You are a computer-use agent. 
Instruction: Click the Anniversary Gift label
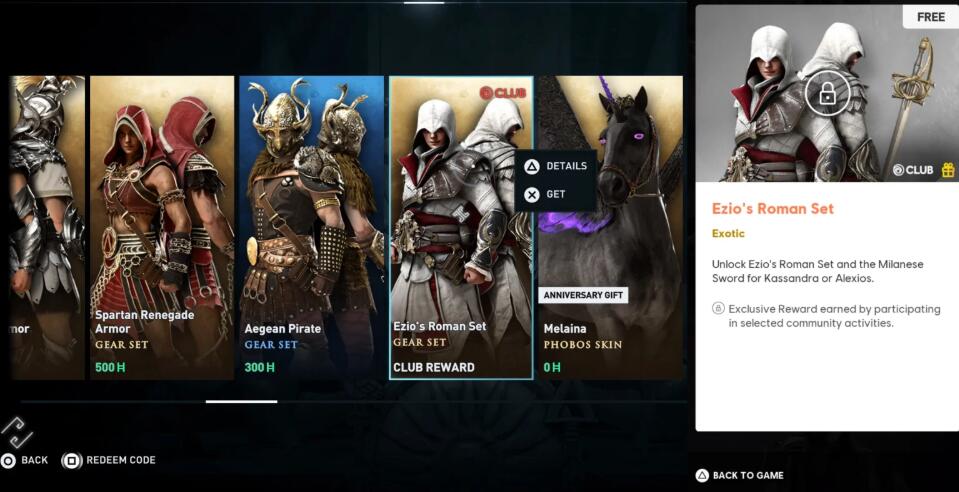pos(583,295)
